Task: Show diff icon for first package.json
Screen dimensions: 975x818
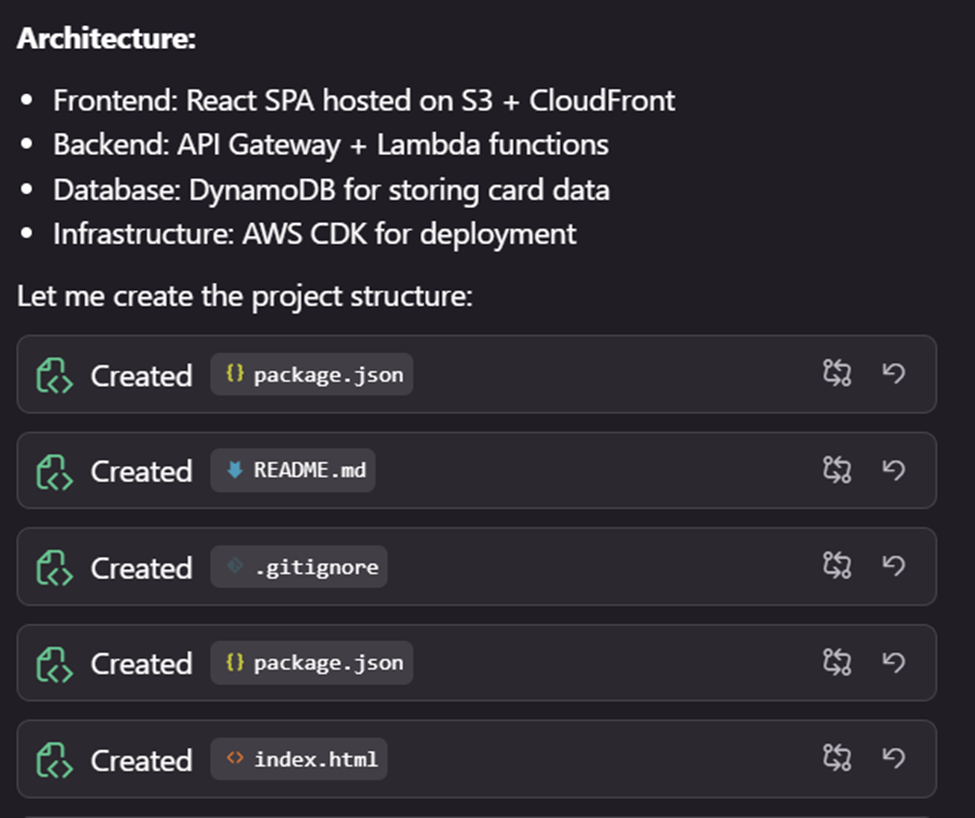Action: 836,374
